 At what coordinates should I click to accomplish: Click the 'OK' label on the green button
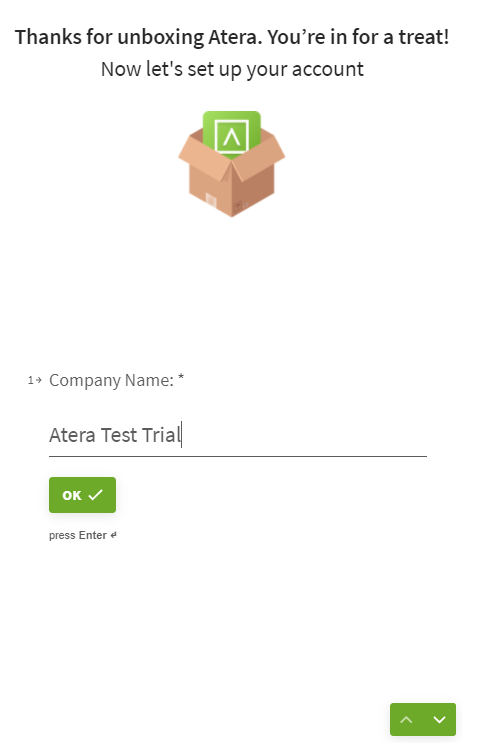tap(72, 495)
